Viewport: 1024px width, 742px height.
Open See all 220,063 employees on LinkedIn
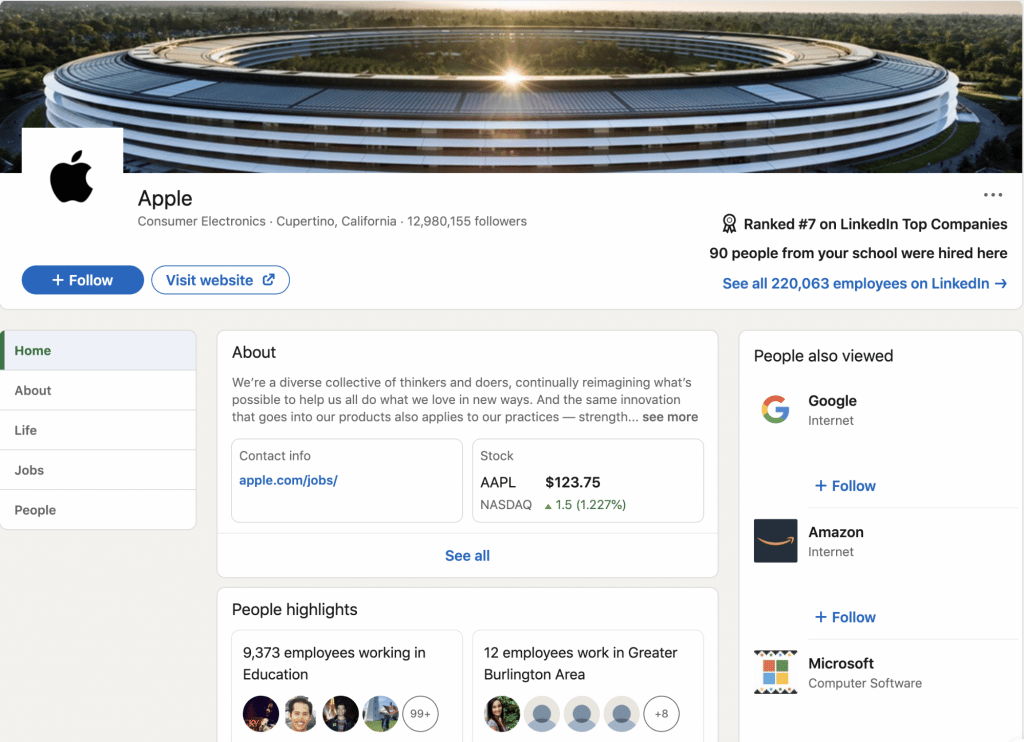865,283
